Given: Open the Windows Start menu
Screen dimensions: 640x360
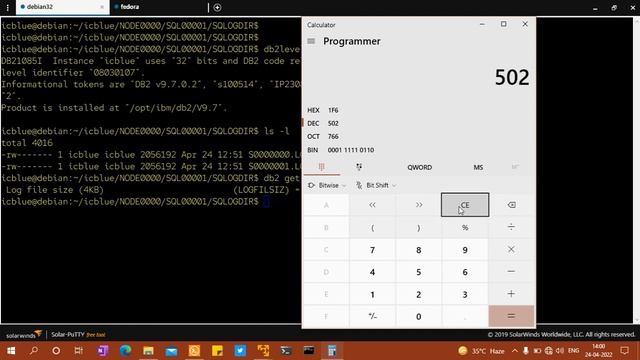Looking at the screenshot, I should point(11,351).
